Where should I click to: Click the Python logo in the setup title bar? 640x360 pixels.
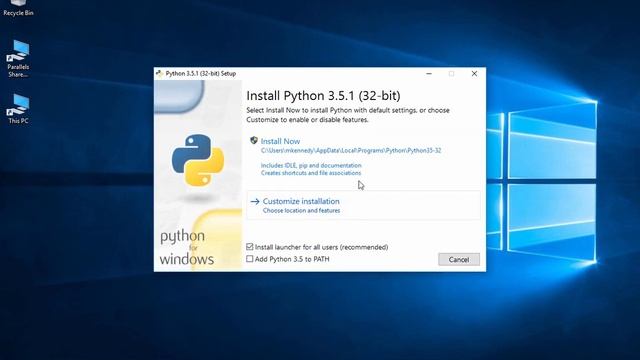[x=159, y=73]
